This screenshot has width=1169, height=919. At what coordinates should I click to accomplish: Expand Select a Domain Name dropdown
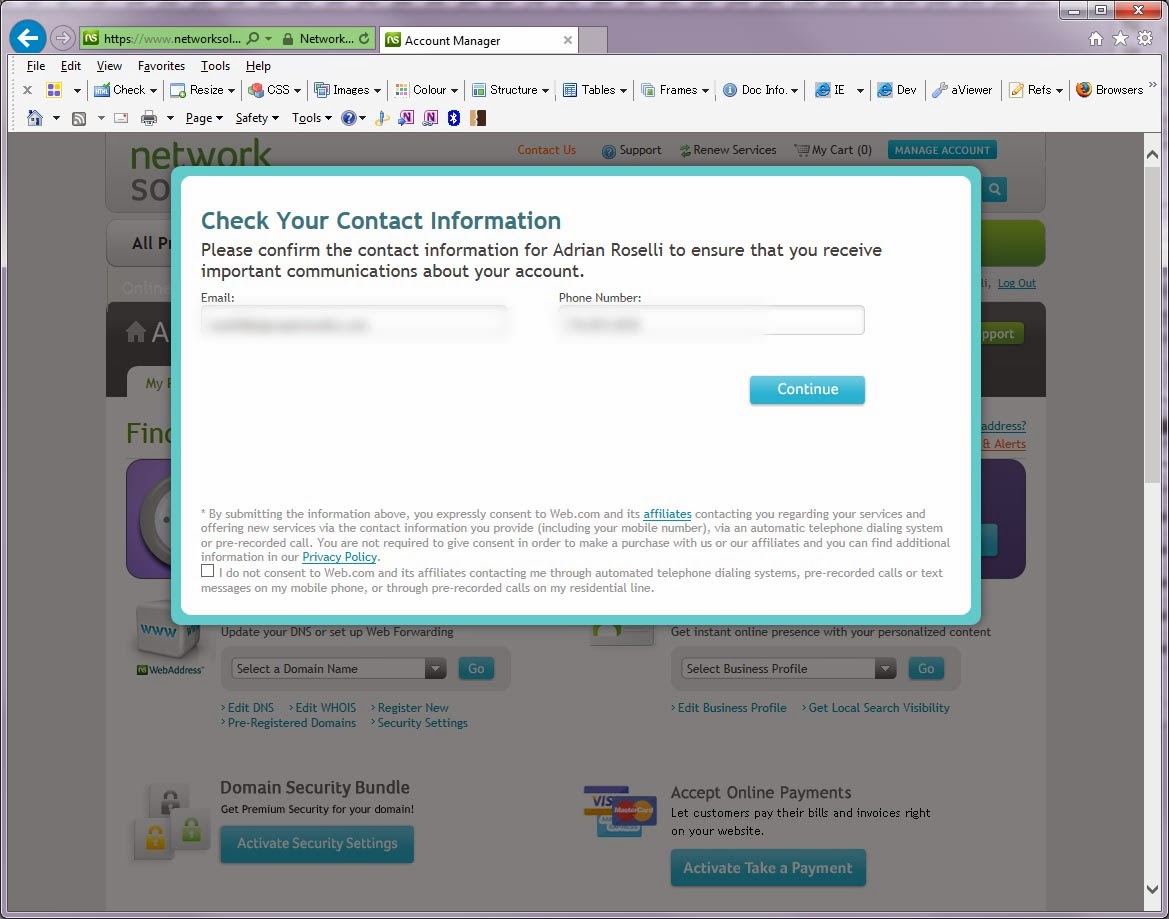point(435,669)
